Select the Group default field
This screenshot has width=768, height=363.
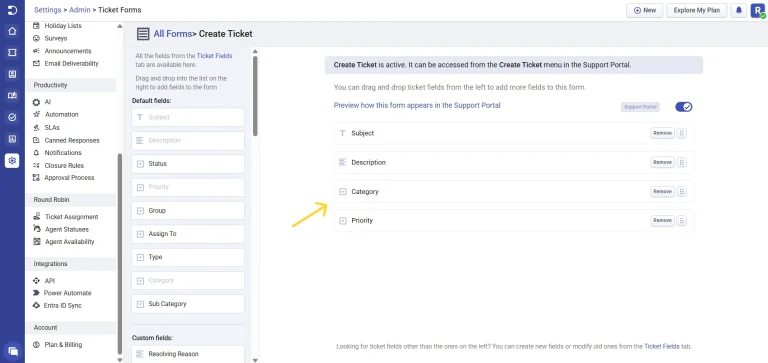coord(188,211)
